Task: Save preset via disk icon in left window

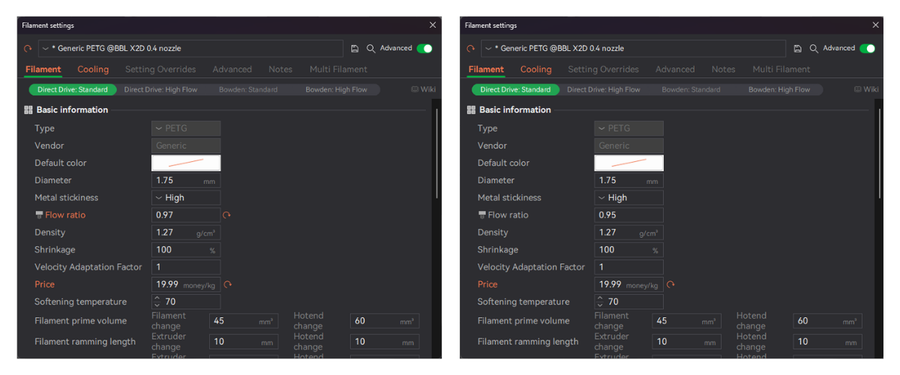Action: [x=355, y=49]
